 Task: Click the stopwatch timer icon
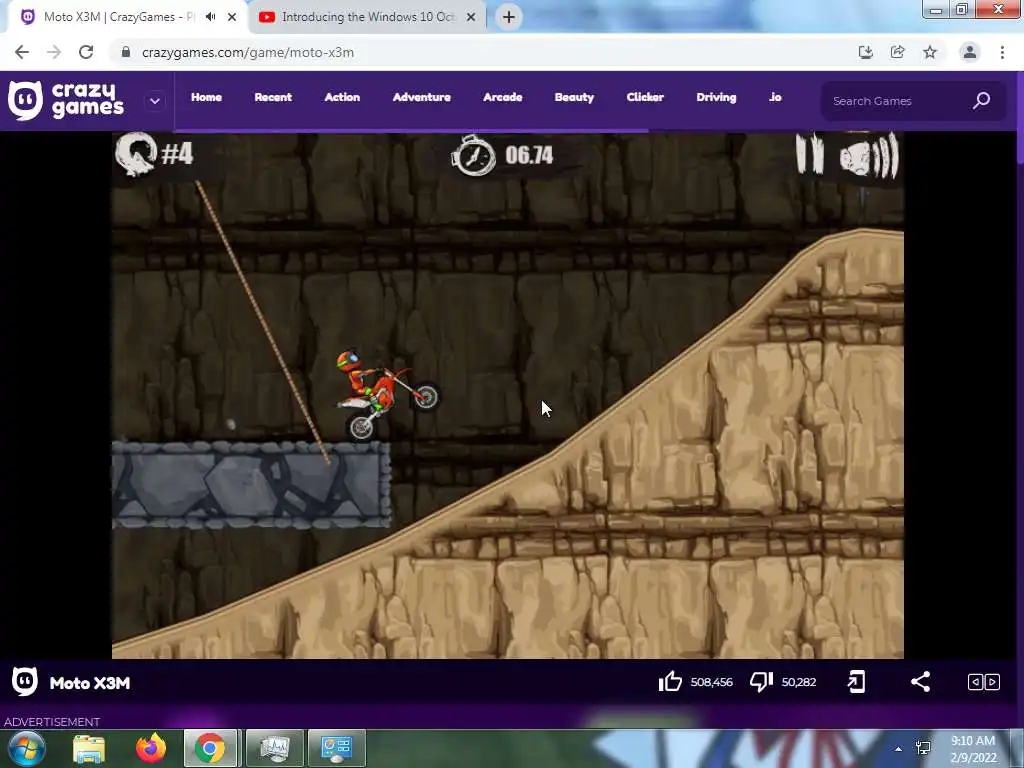pos(473,155)
